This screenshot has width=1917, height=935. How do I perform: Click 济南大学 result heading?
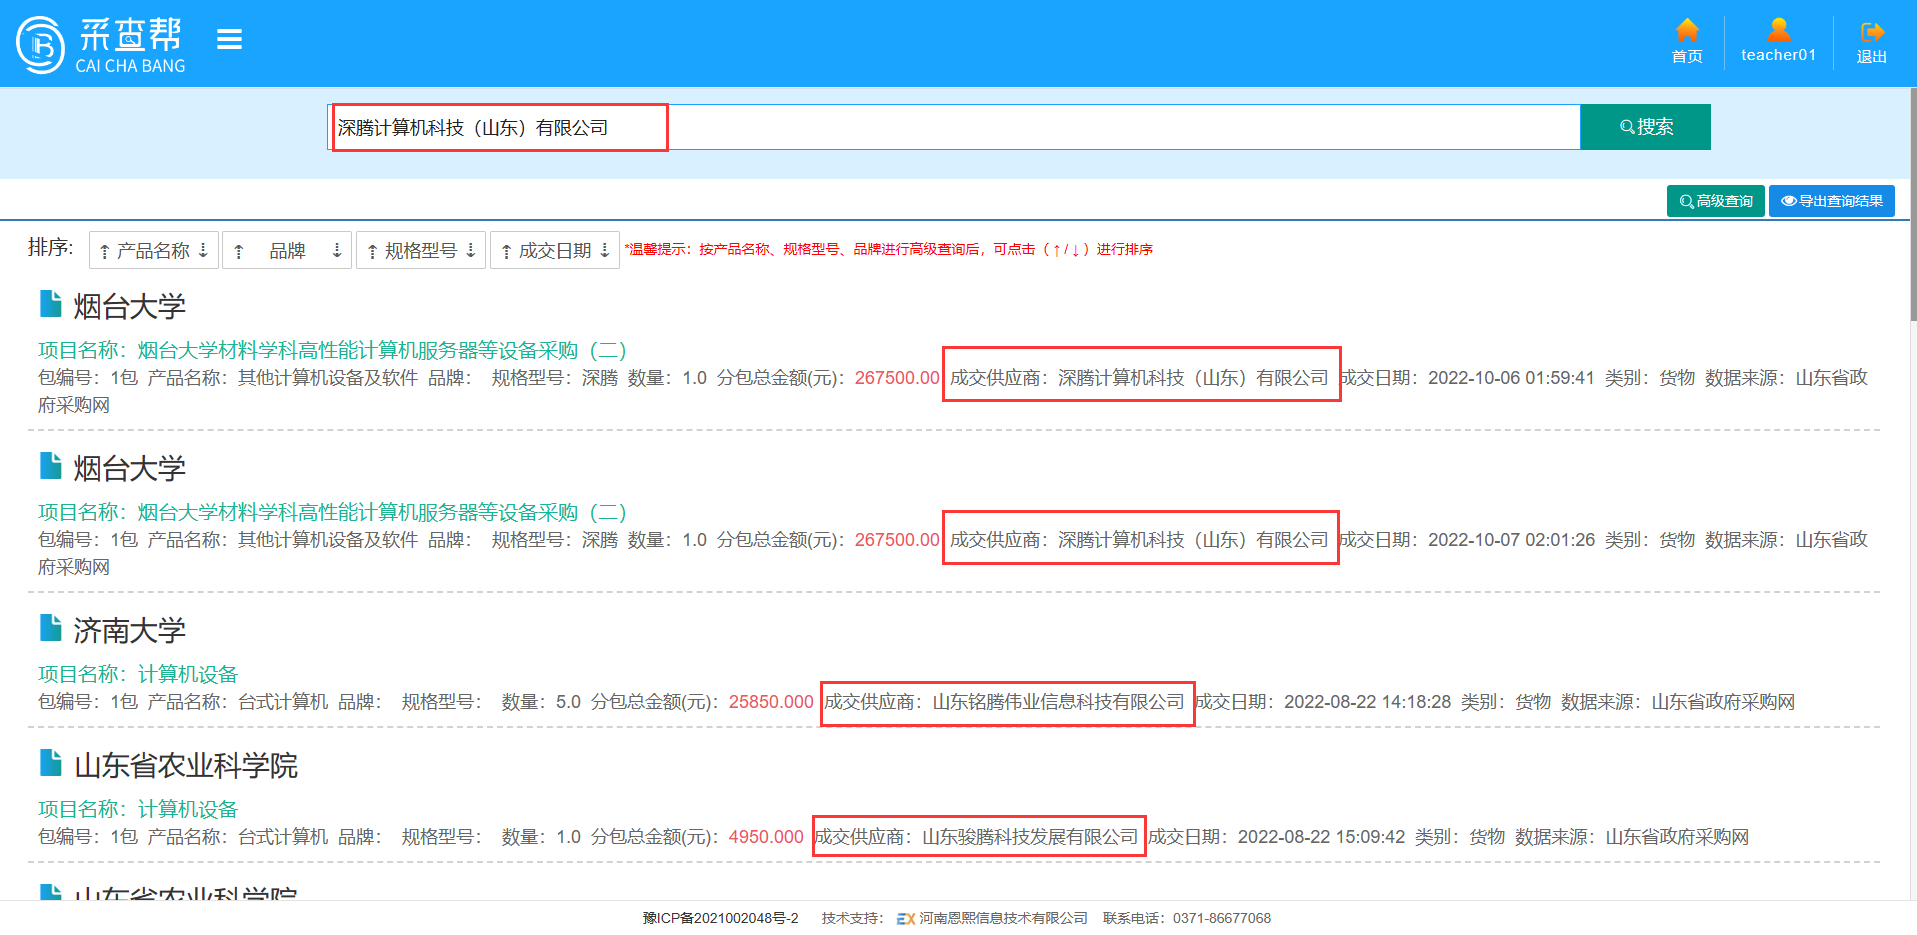tap(129, 630)
